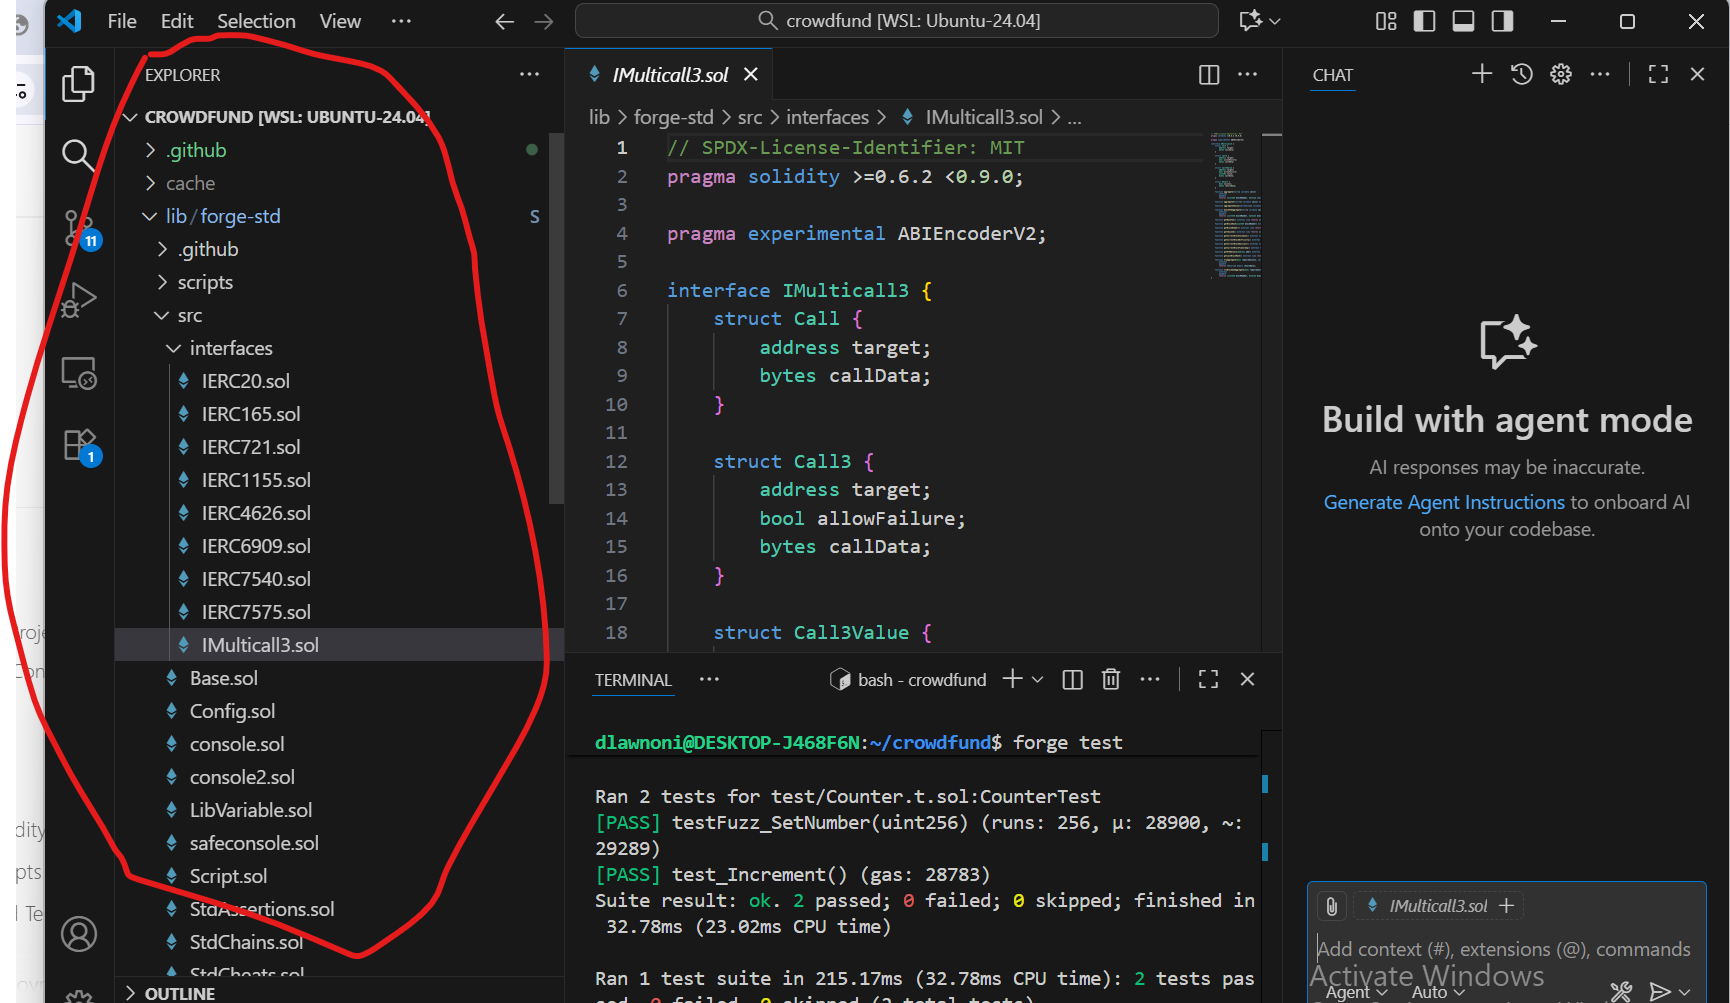Start a new chat with plus icon
This screenshot has height=1003, width=1730.
click(1481, 74)
